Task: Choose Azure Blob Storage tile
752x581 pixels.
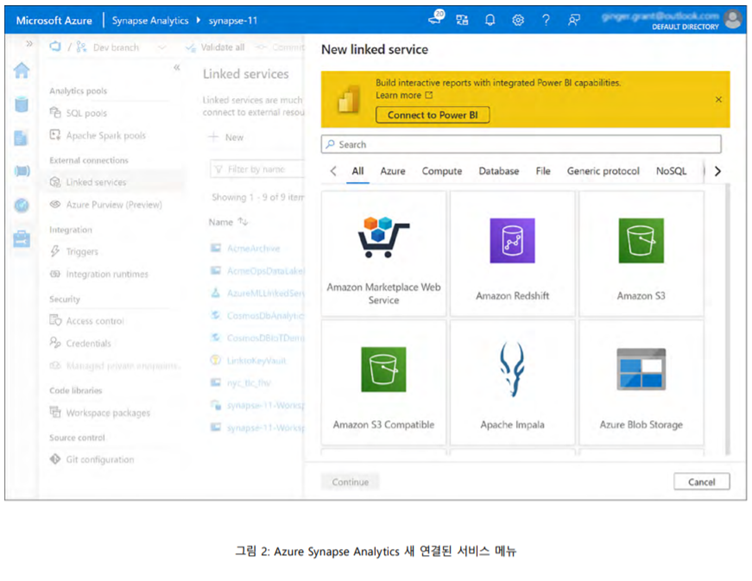Action: [641, 382]
